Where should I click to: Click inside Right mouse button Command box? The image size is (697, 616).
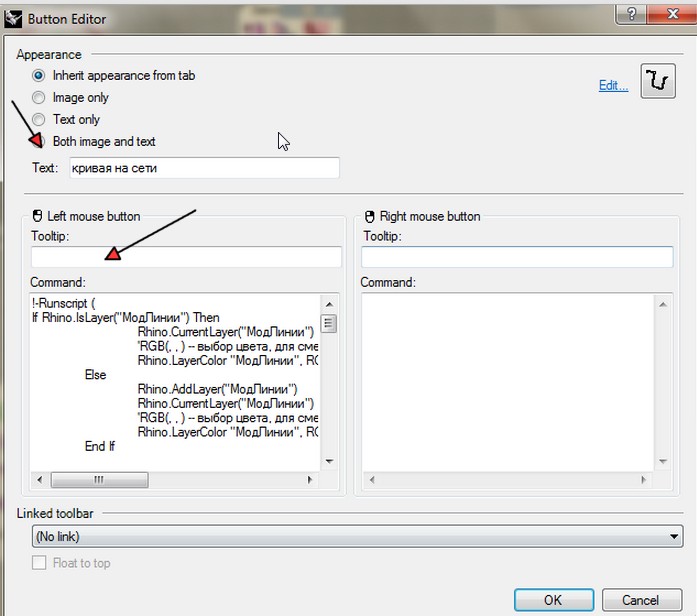pos(508,382)
